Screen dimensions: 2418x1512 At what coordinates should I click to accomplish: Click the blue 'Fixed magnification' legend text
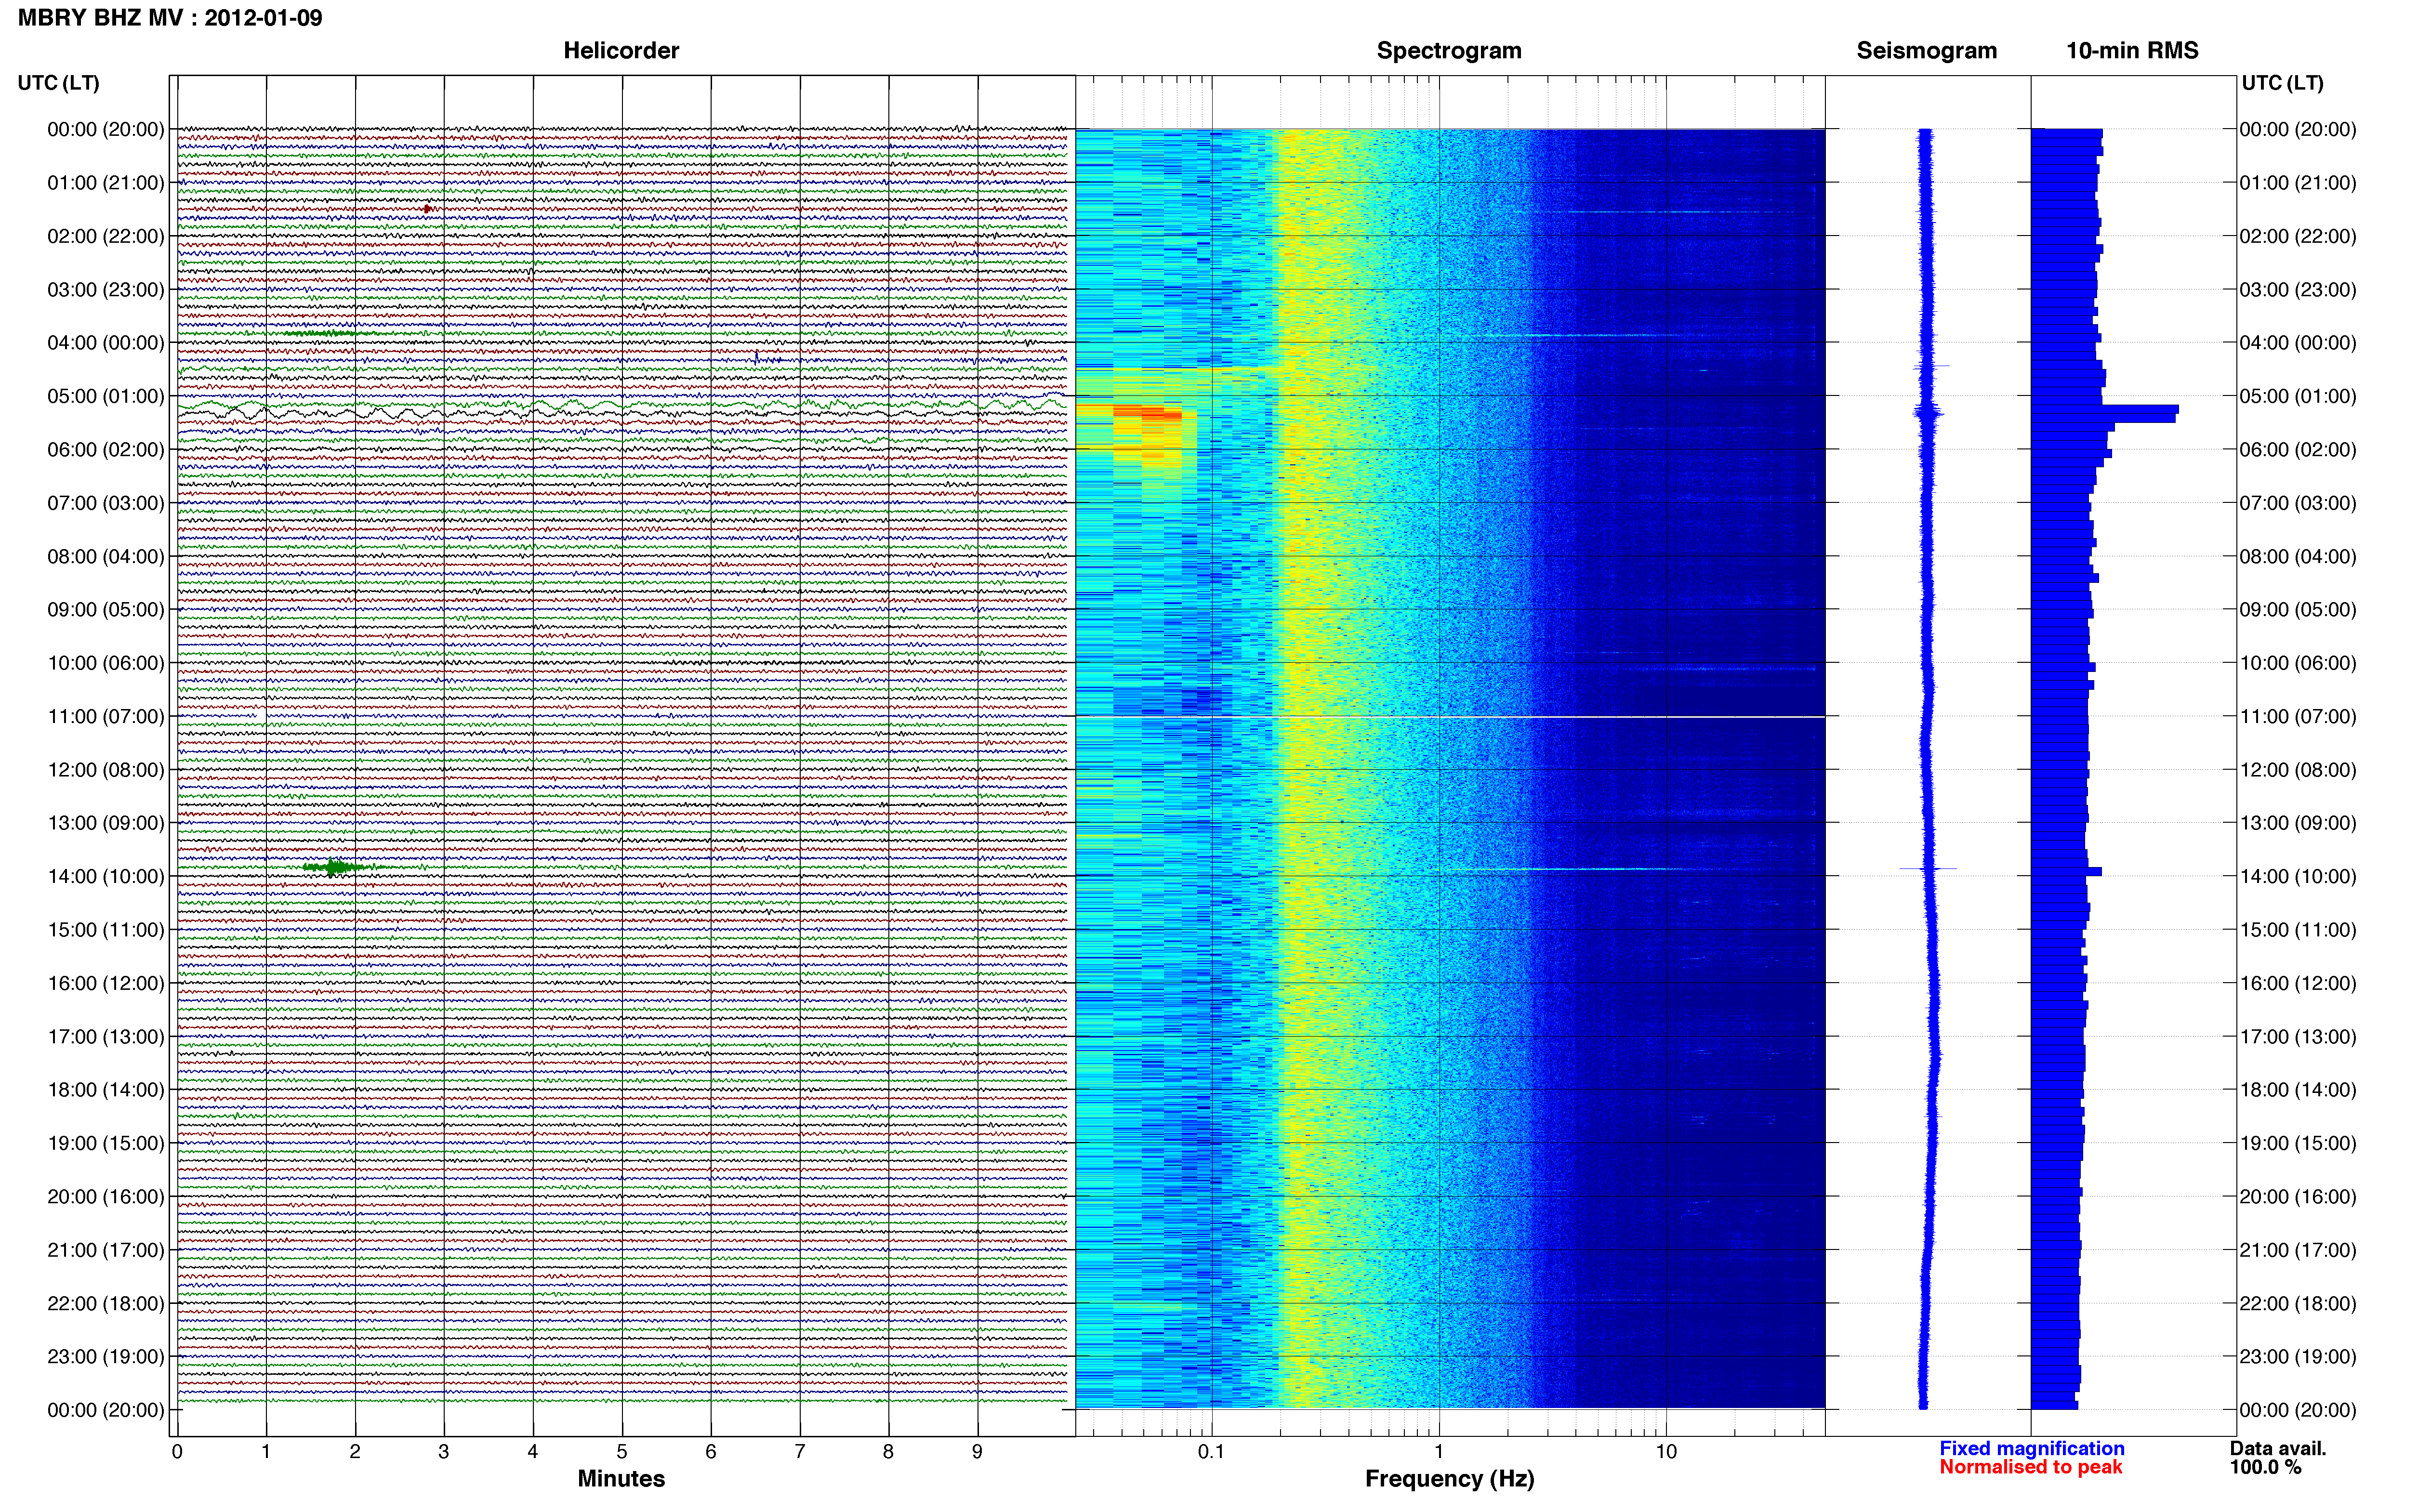(x=2032, y=1448)
